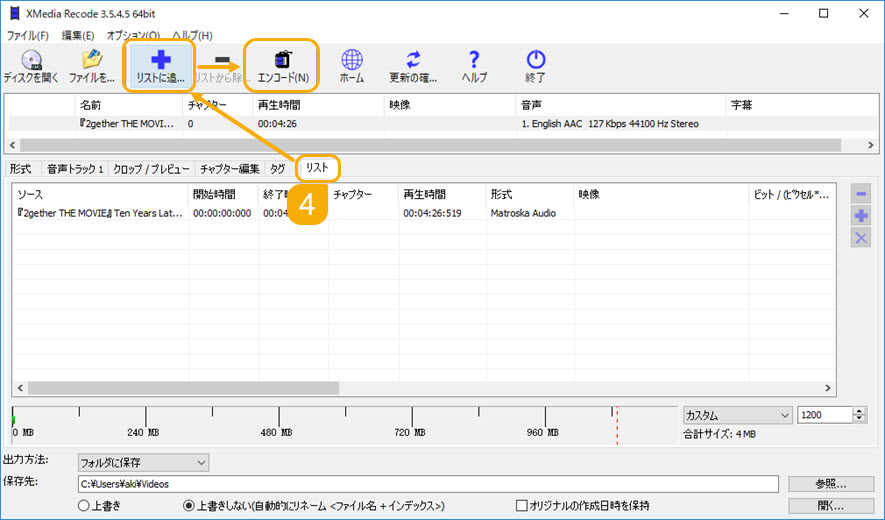Viewport: 885px width, 520px height.
Task: Enable オリジナルの作成日時を保持 checkbox
Action: click(x=583, y=505)
